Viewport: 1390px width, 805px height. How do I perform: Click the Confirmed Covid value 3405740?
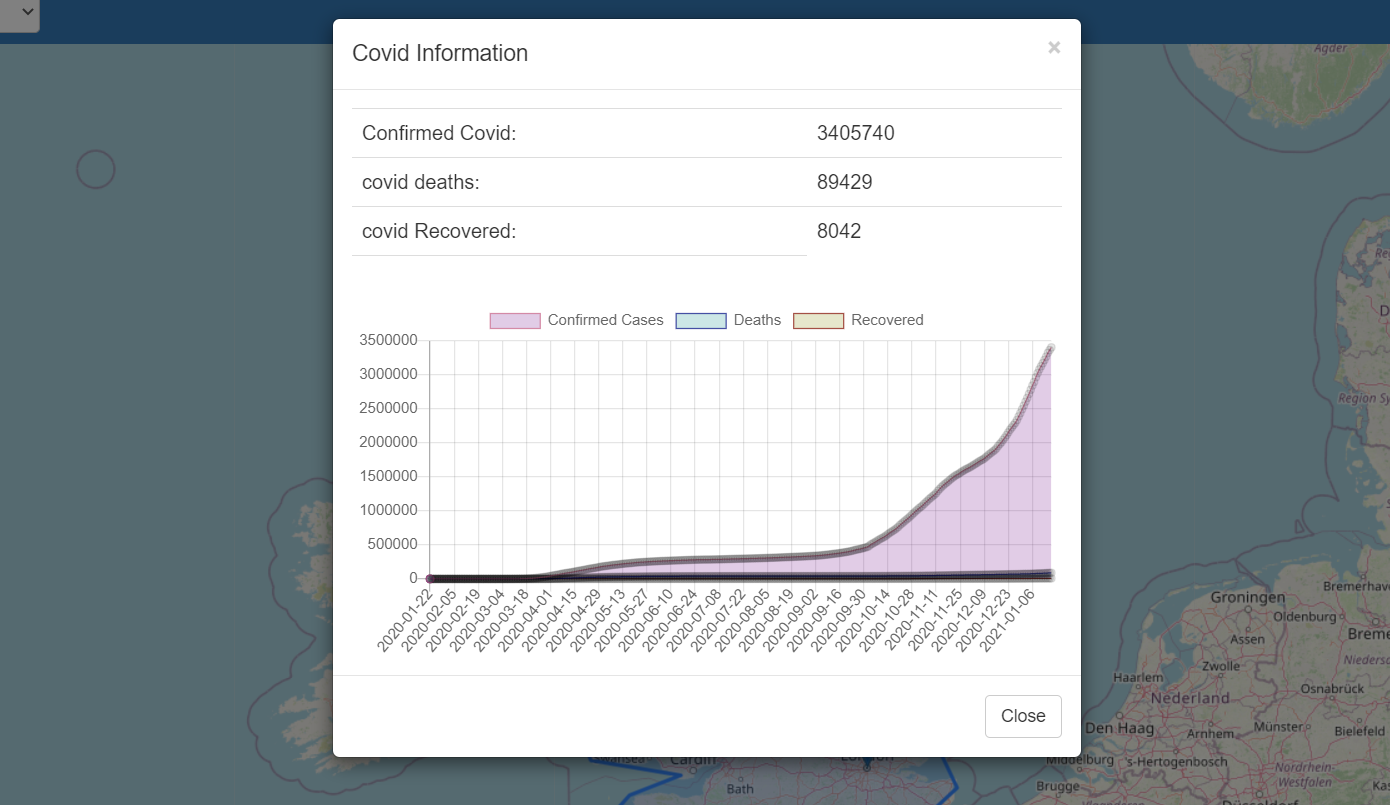(x=855, y=133)
